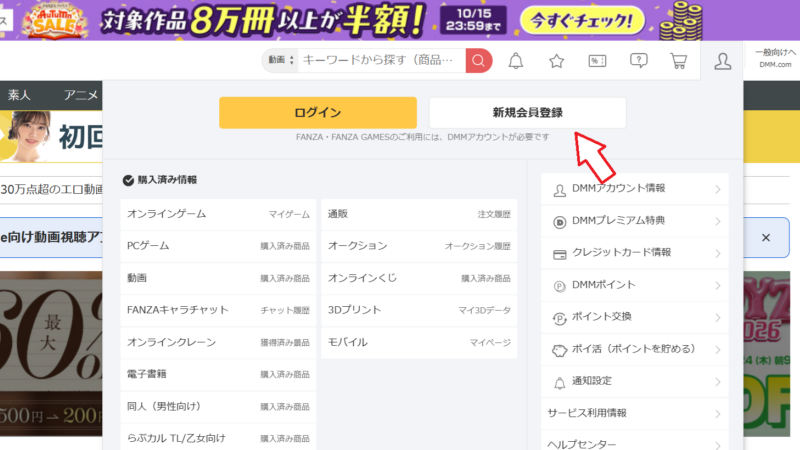Click the ポイント交換 icon
Screen dimensions: 800x450
560,318
